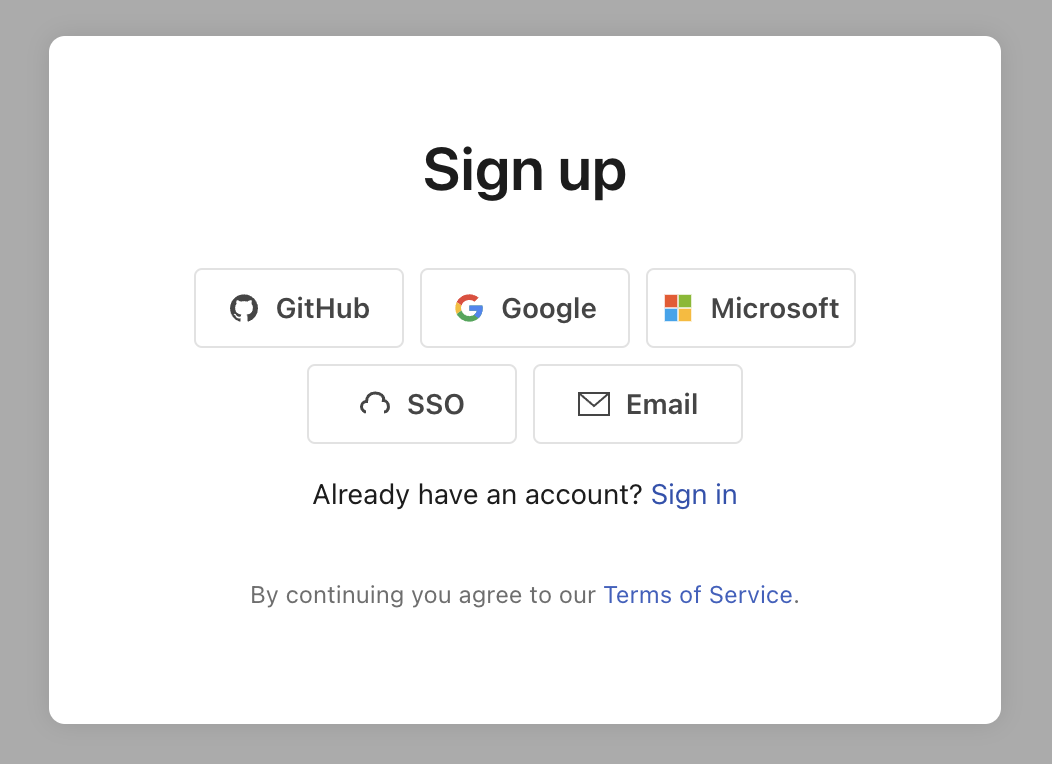Click the GitHub logo icon
1052x764 pixels.
(x=243, y=308)
